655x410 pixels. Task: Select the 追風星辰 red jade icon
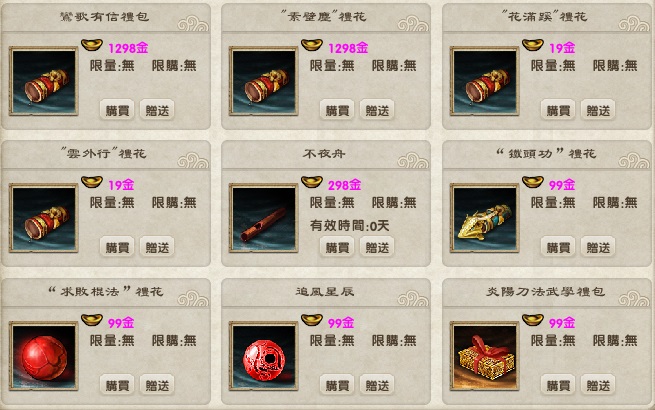click(x=264, y=356)
